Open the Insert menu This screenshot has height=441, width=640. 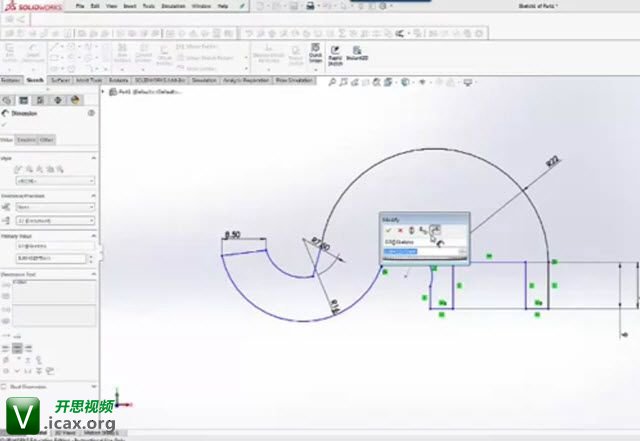tap(130, 6)
